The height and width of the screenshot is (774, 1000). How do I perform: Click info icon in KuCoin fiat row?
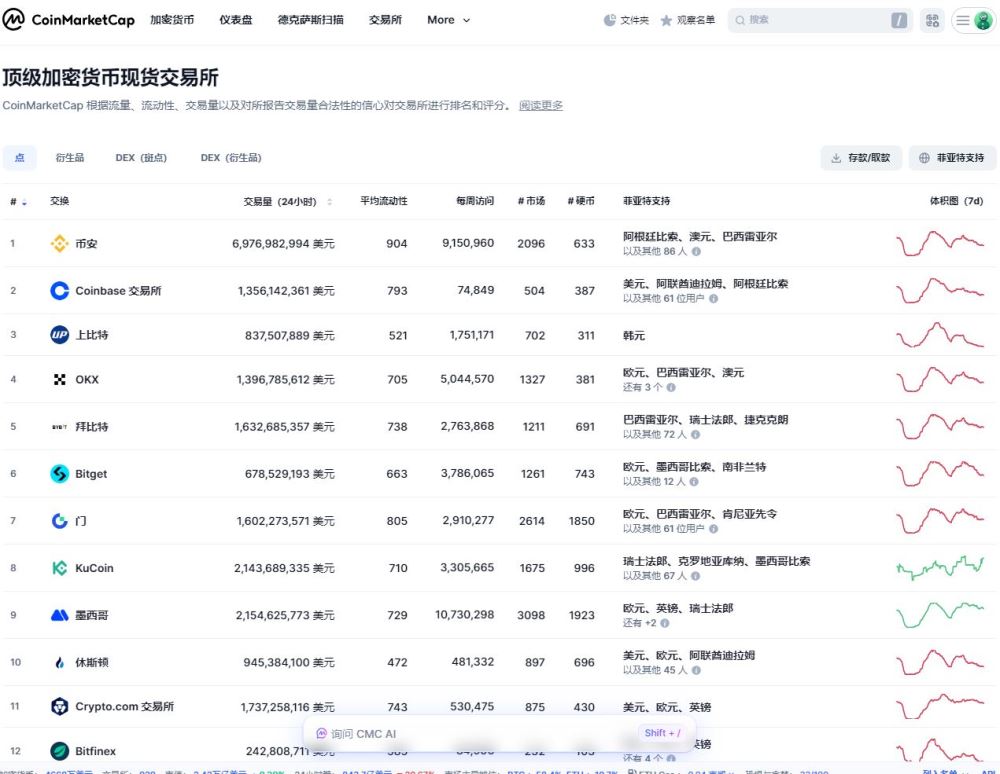pyautogui.click(x=695, y=576)
